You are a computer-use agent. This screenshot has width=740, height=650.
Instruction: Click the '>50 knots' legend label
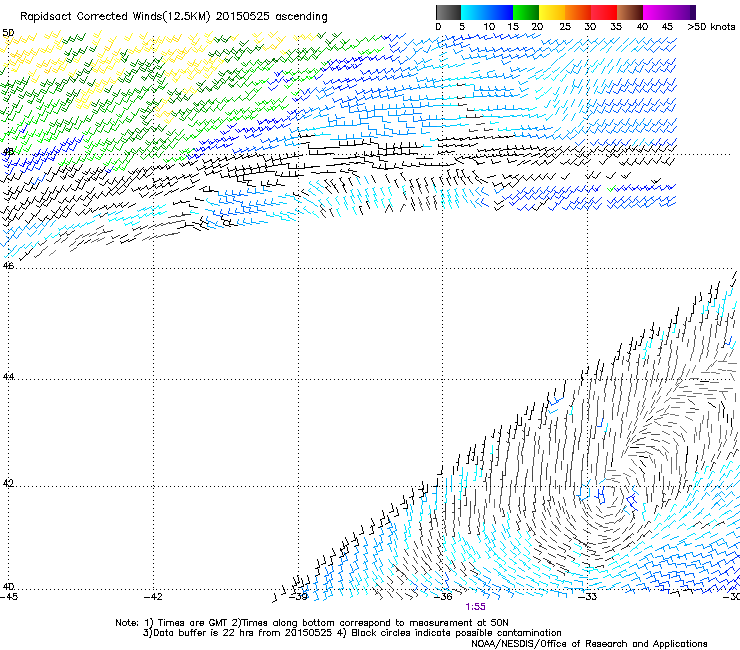pos(711,27)
